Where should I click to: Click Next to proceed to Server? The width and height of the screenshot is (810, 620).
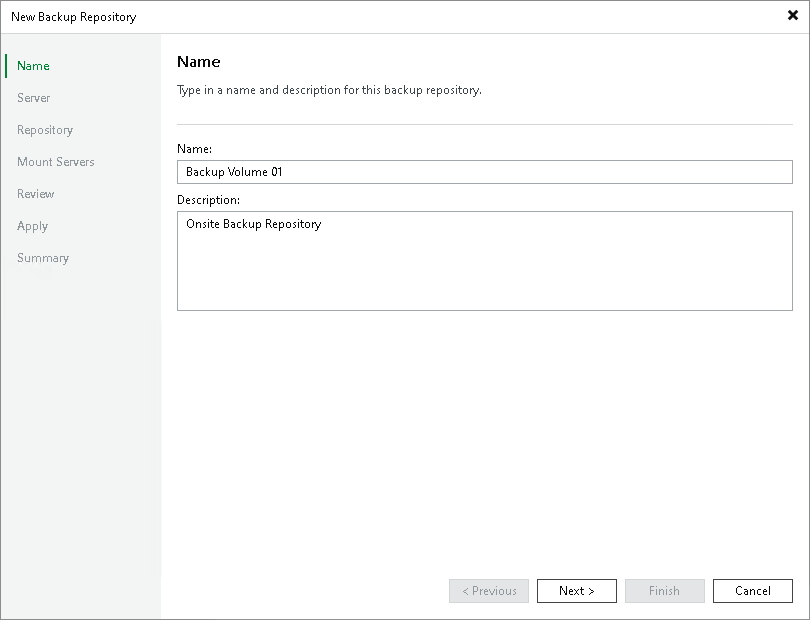[576, 590]
